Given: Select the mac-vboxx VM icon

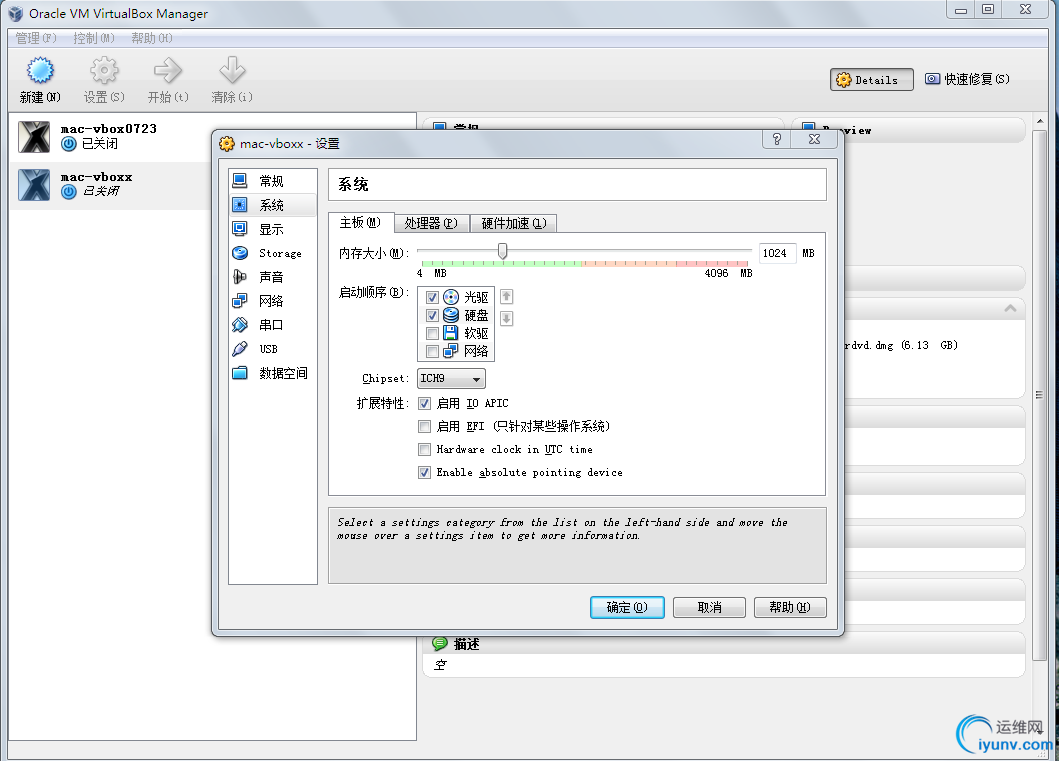Looking at the screenshot, I should [34, 185].
